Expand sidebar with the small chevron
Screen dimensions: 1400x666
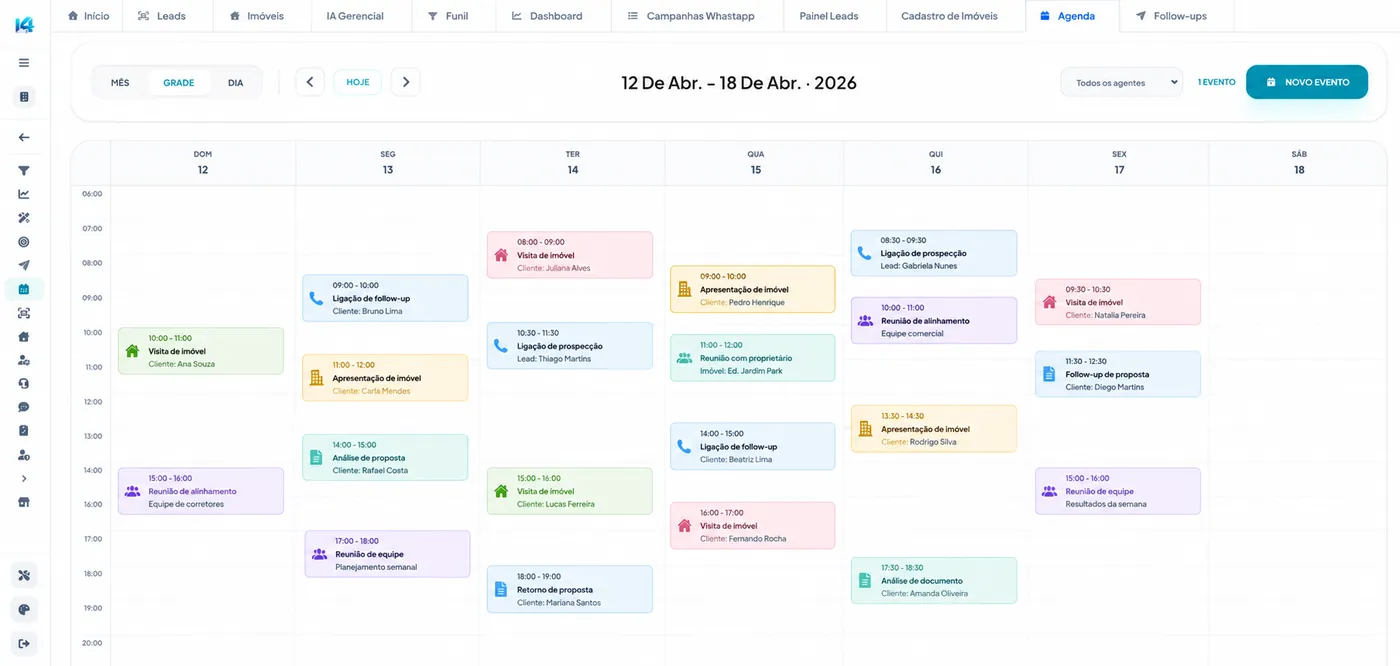24,479
